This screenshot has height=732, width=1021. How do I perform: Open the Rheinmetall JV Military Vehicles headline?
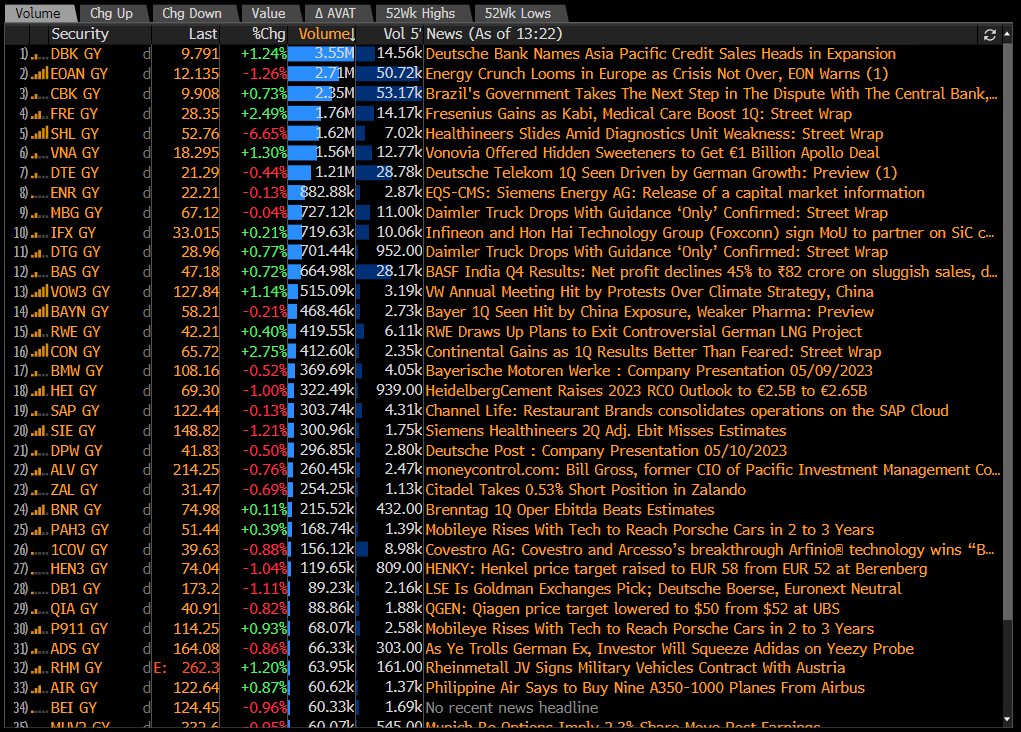click(x=636, y=668)
